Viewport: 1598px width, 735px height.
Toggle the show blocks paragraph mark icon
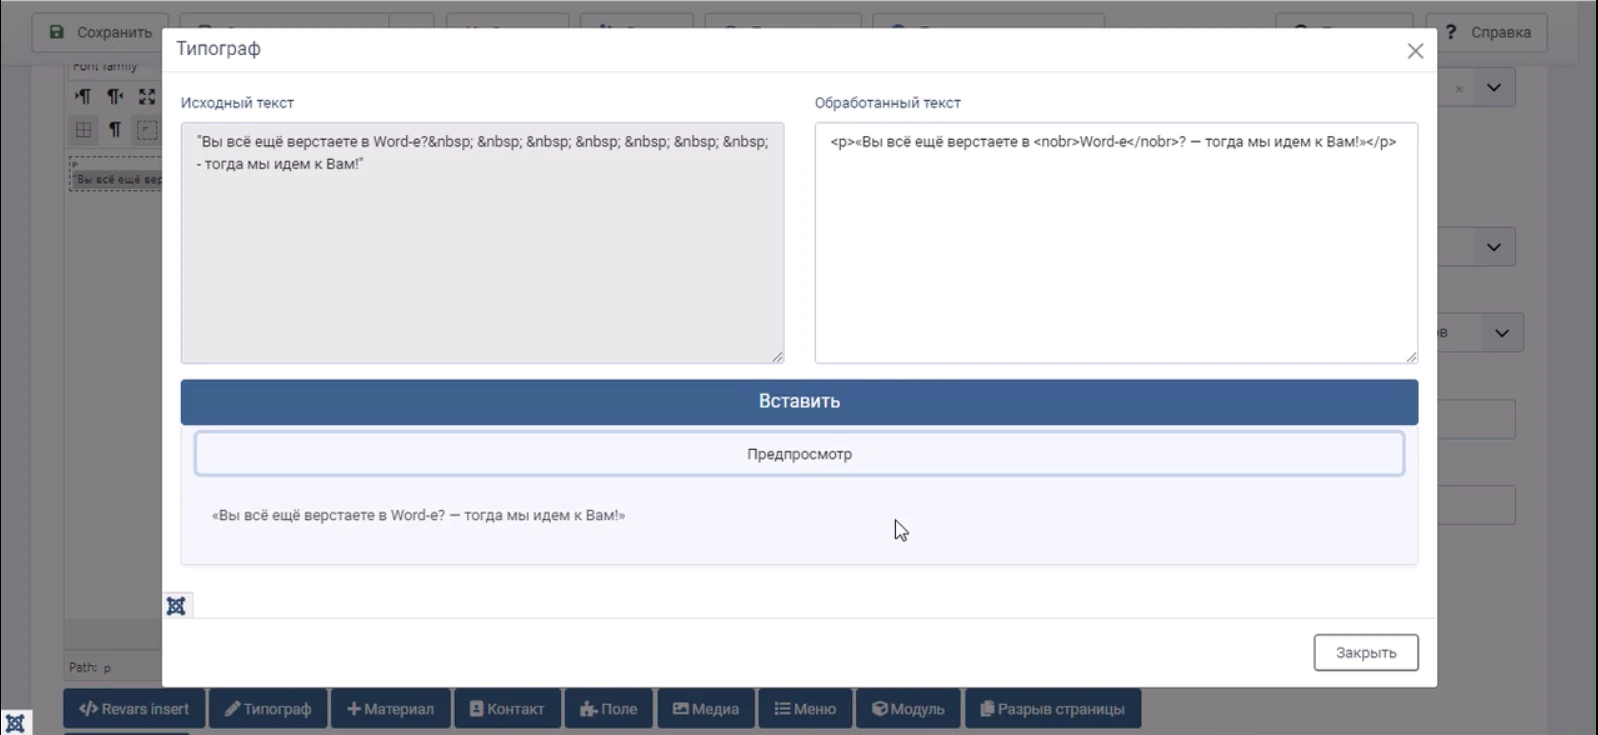tap(115, 130)
